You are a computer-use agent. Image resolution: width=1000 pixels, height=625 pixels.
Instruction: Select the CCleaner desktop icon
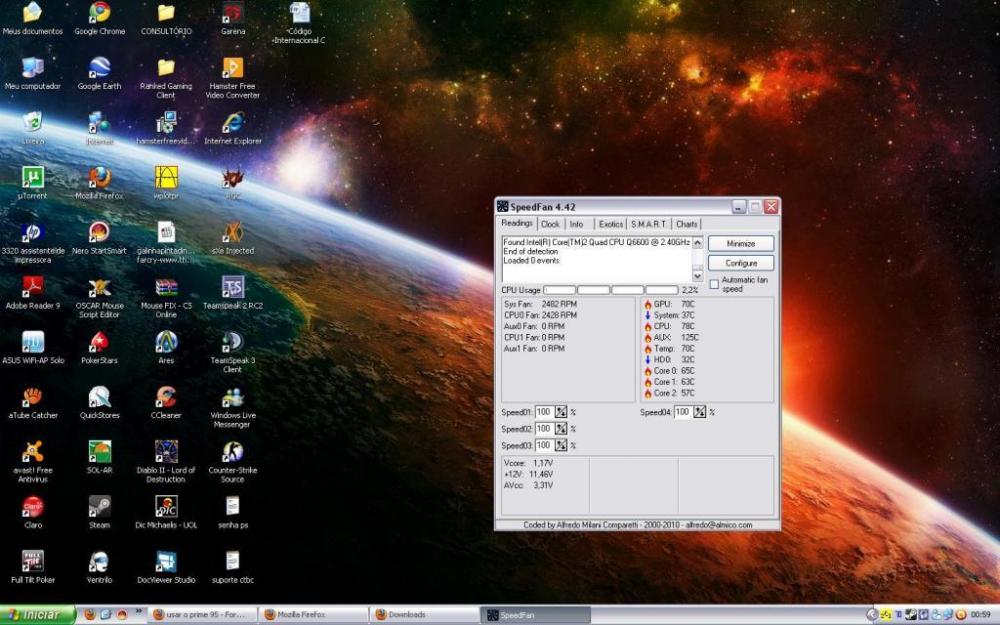pos(166,397)
